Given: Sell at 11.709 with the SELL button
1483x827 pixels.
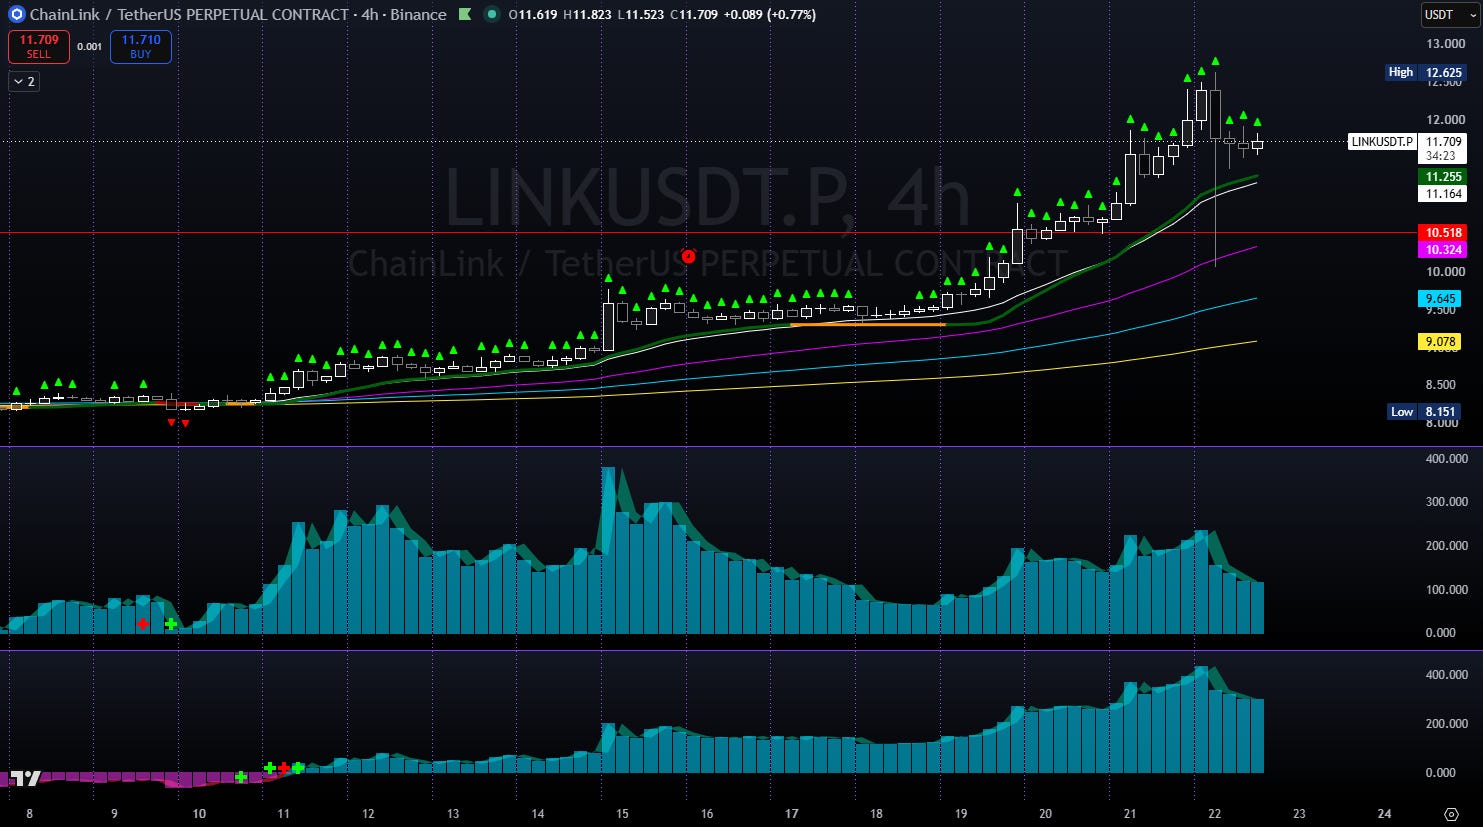Looking at the screenshot, I should coord(39,47).
